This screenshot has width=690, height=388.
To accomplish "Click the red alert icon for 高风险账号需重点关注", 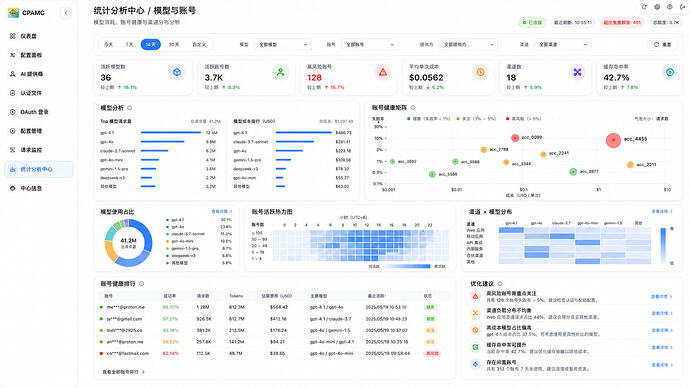I will [x=475, y=296].
